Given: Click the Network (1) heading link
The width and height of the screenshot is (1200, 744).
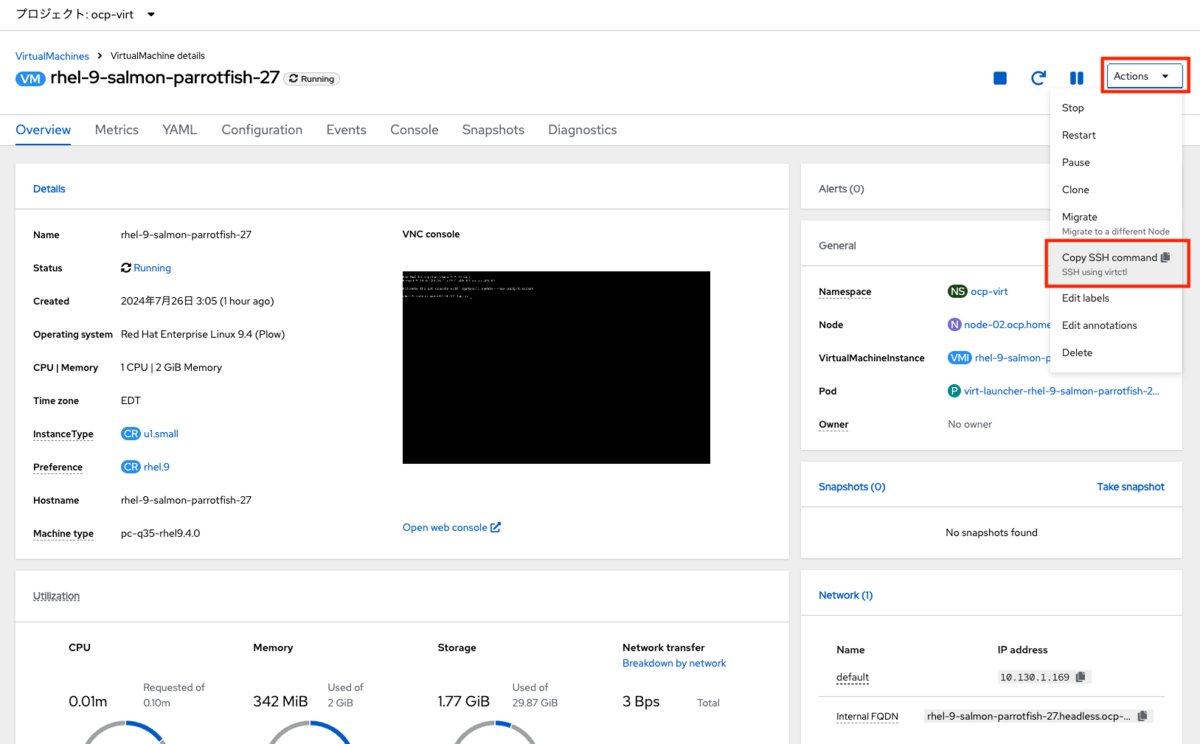Looking at the screenshot, I should (x=846, y=595).
